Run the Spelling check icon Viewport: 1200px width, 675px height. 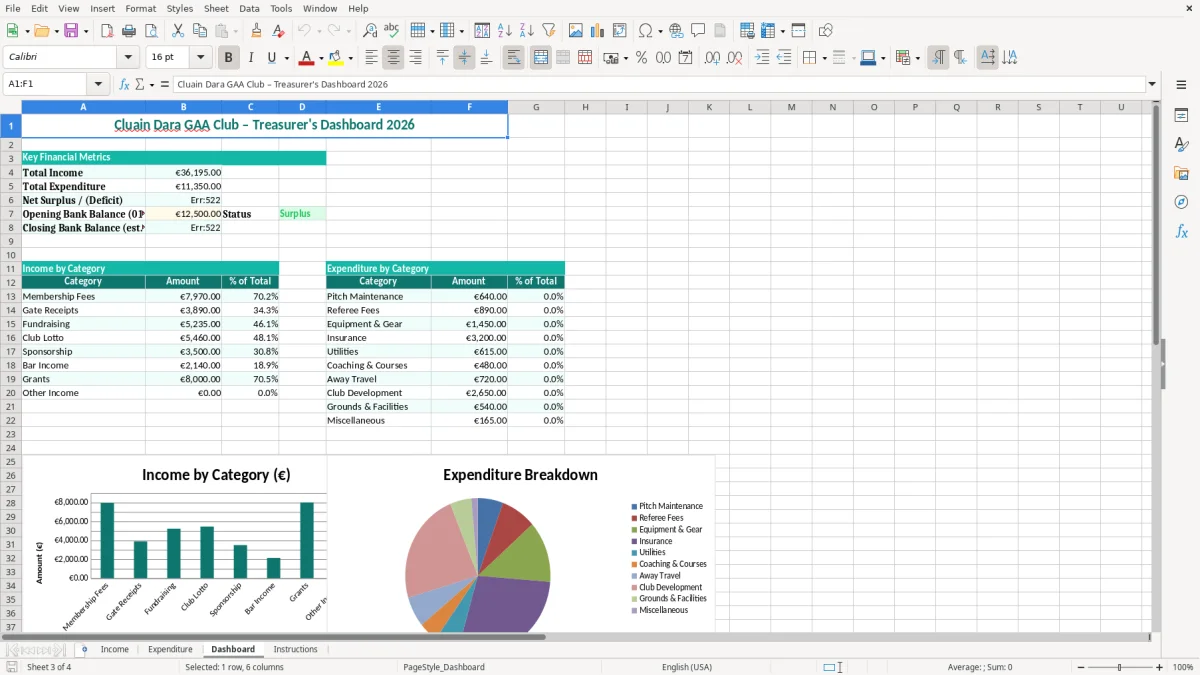click(392, 31)
